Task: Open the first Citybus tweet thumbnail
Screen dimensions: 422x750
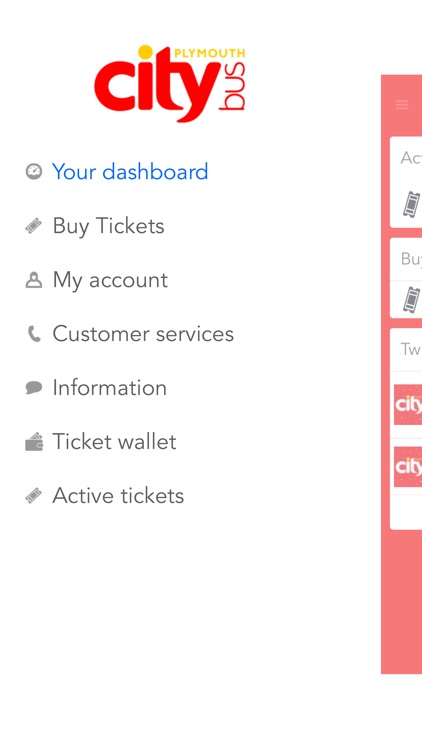Action: [408, 405]
